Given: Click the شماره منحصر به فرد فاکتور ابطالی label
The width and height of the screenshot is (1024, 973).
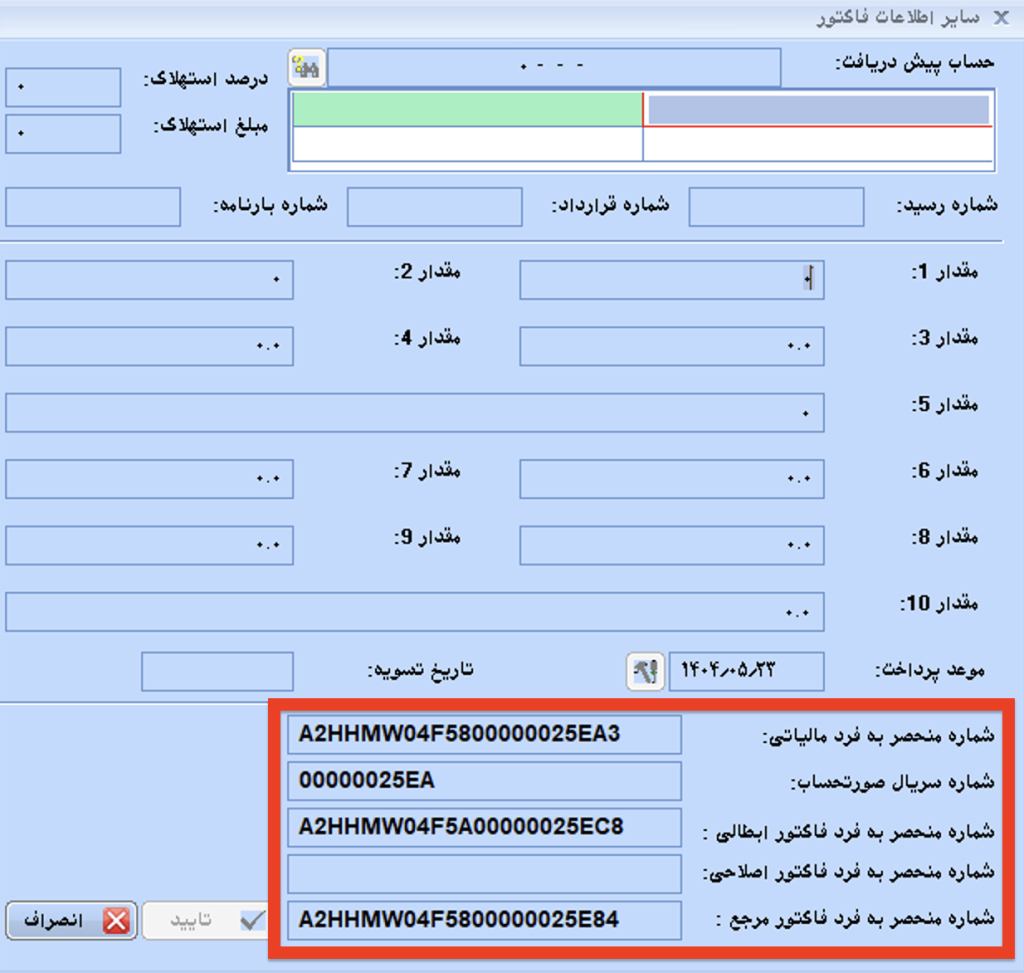Looking at the screenshot, I should (x=849, y=833).
